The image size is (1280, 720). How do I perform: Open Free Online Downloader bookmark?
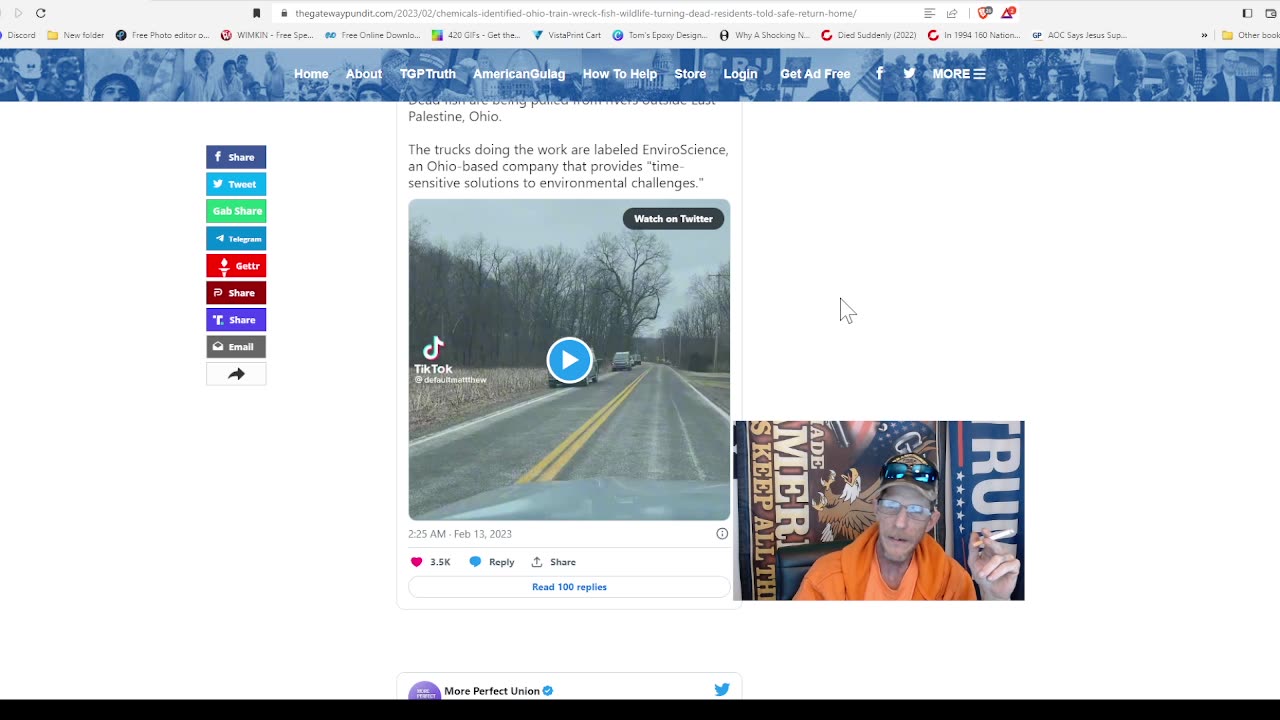(372, 35)
